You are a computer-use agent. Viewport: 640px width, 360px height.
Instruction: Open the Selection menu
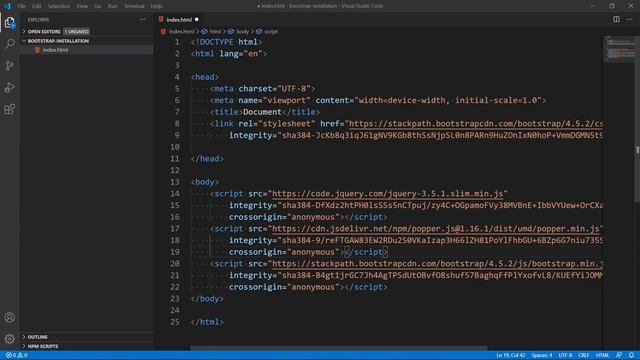(59, 6)
